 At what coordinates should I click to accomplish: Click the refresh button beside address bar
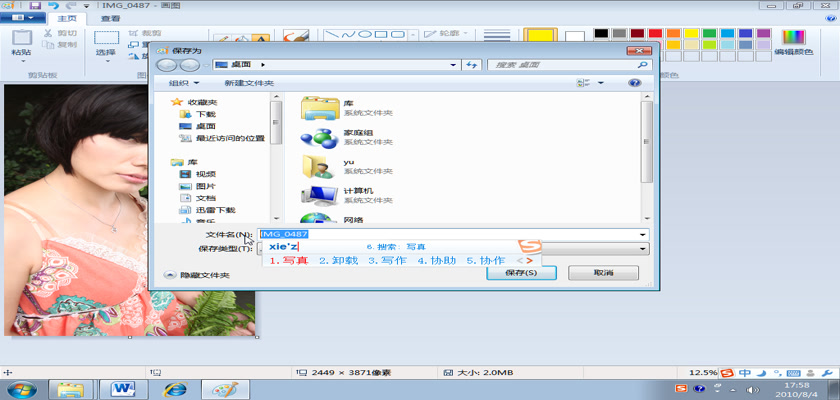(x=470, y=66)
